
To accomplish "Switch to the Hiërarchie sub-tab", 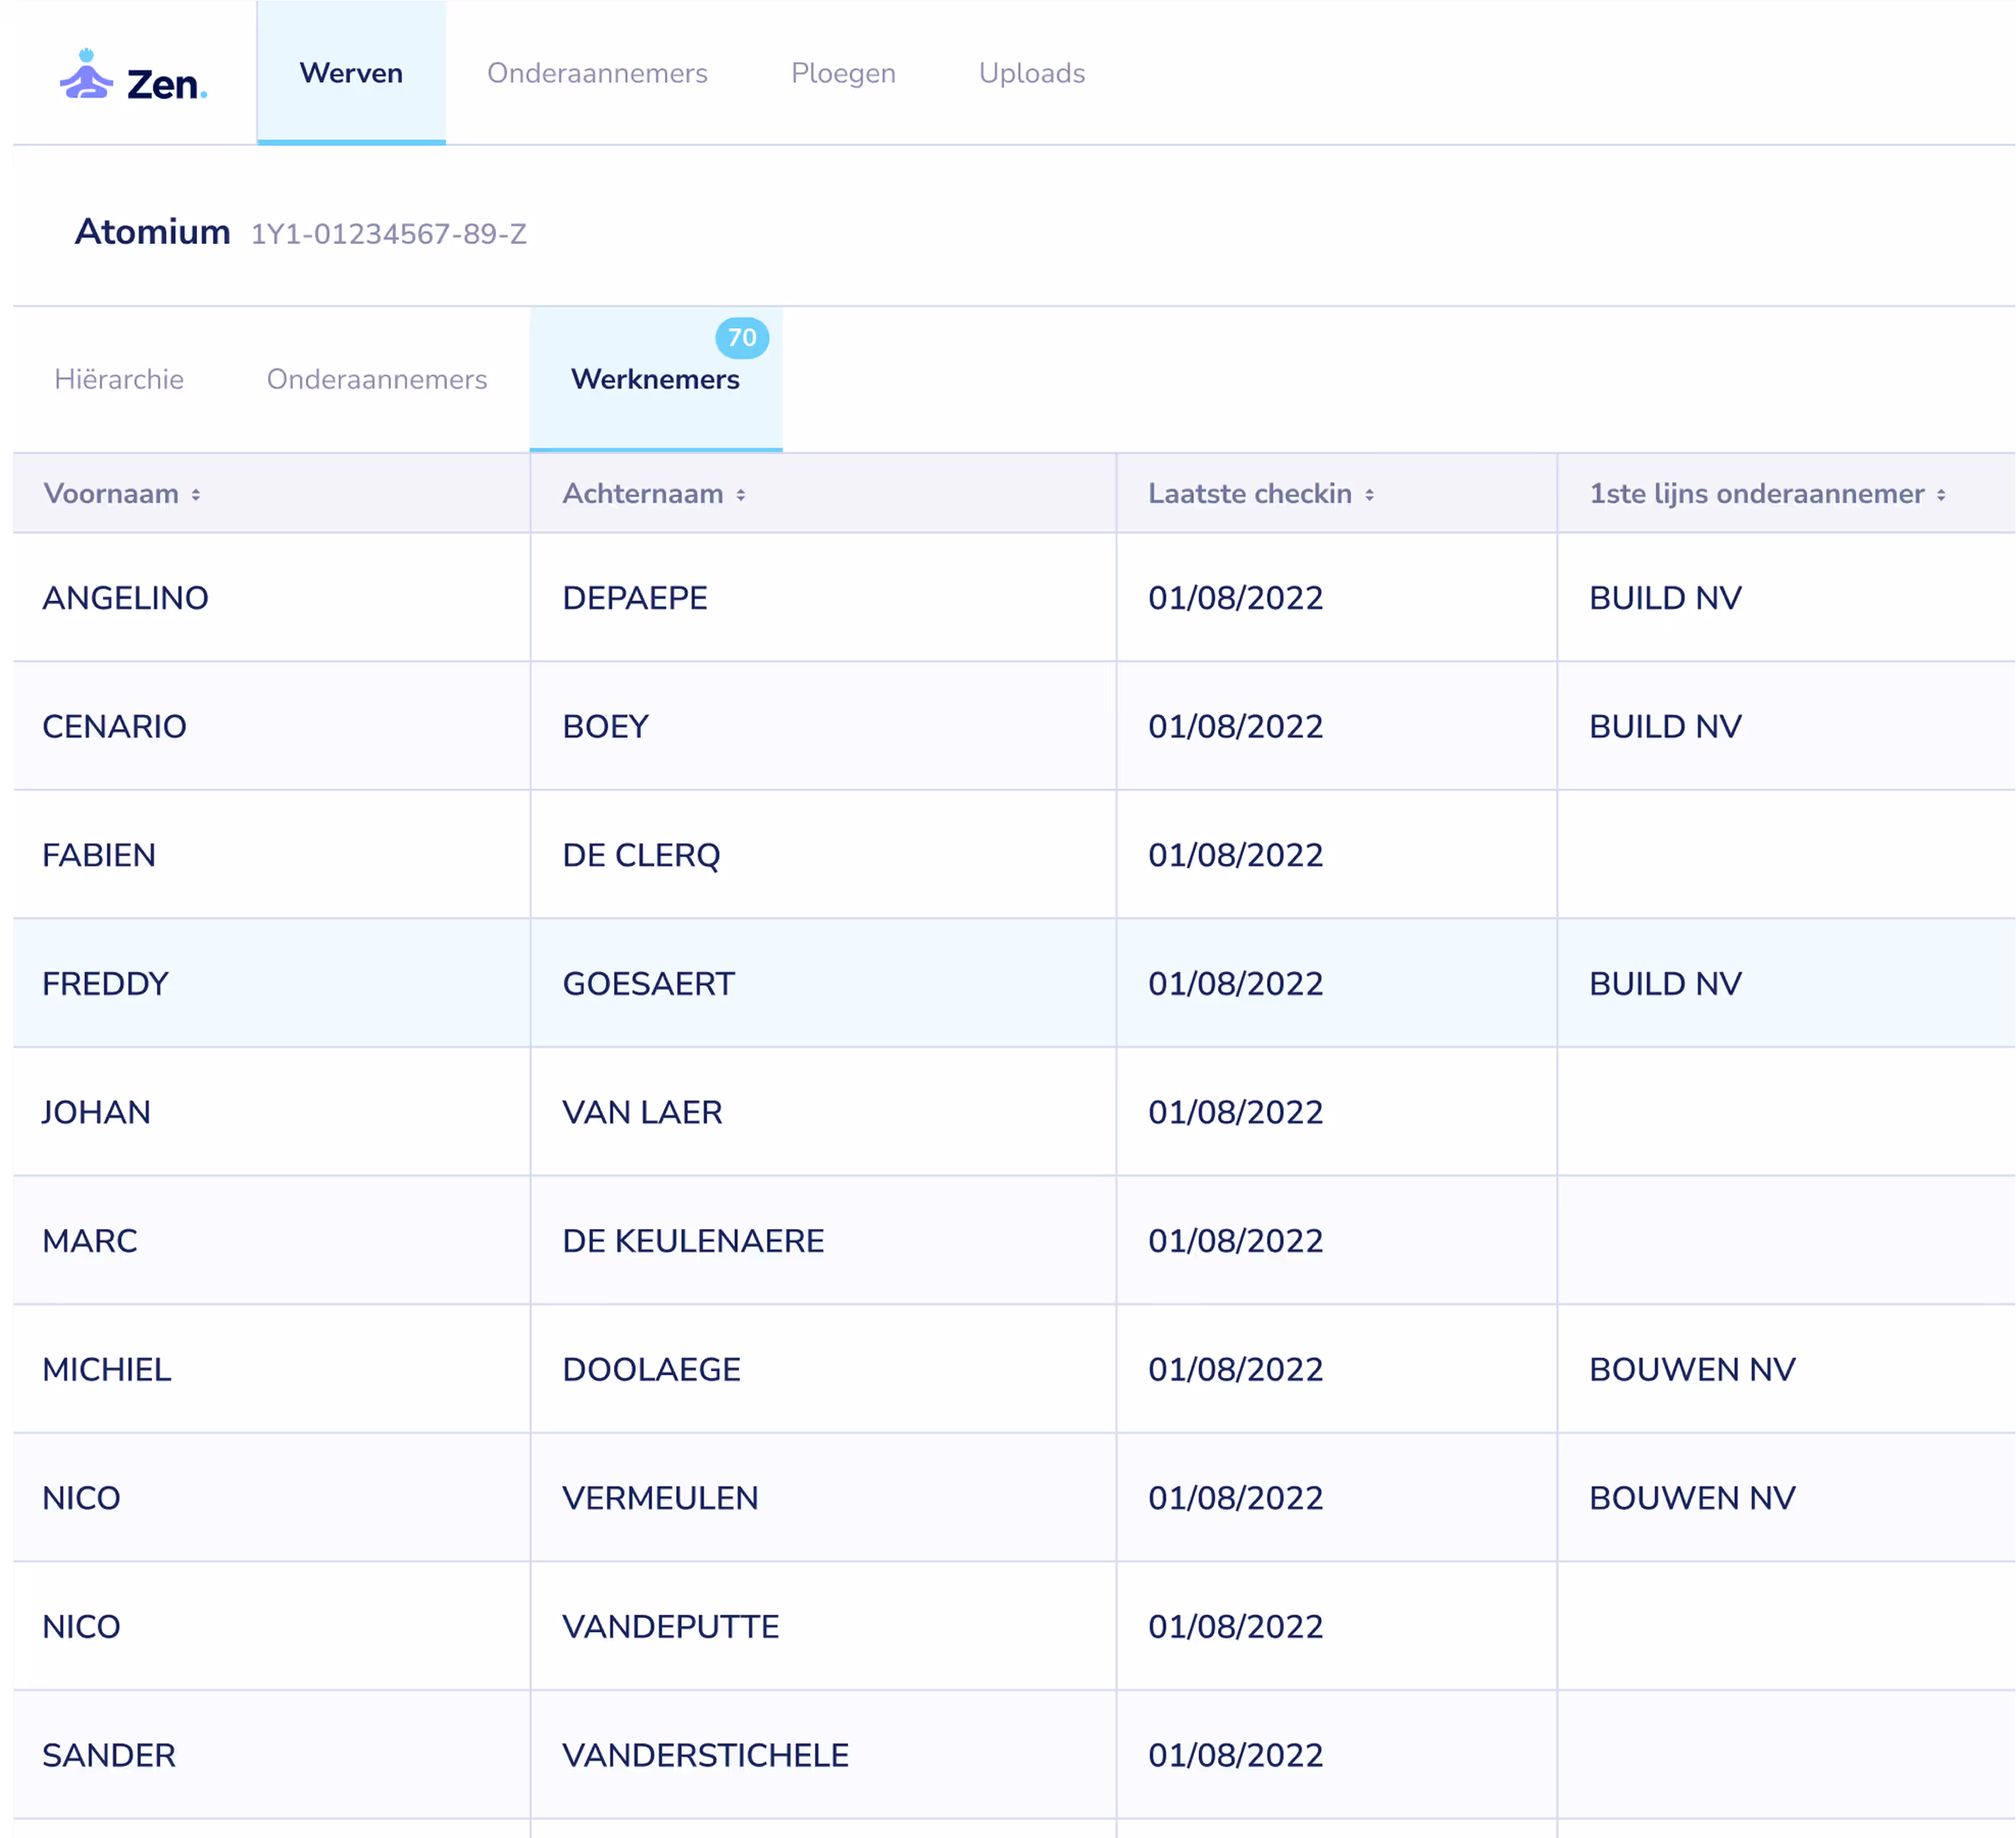I will click(119, 379).
